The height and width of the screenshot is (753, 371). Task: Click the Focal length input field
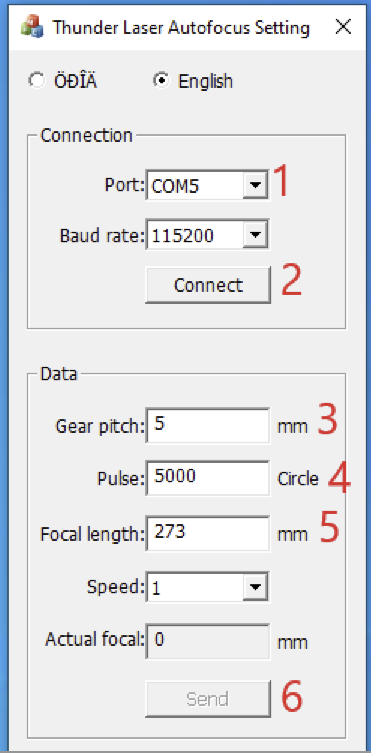(208, 533)
